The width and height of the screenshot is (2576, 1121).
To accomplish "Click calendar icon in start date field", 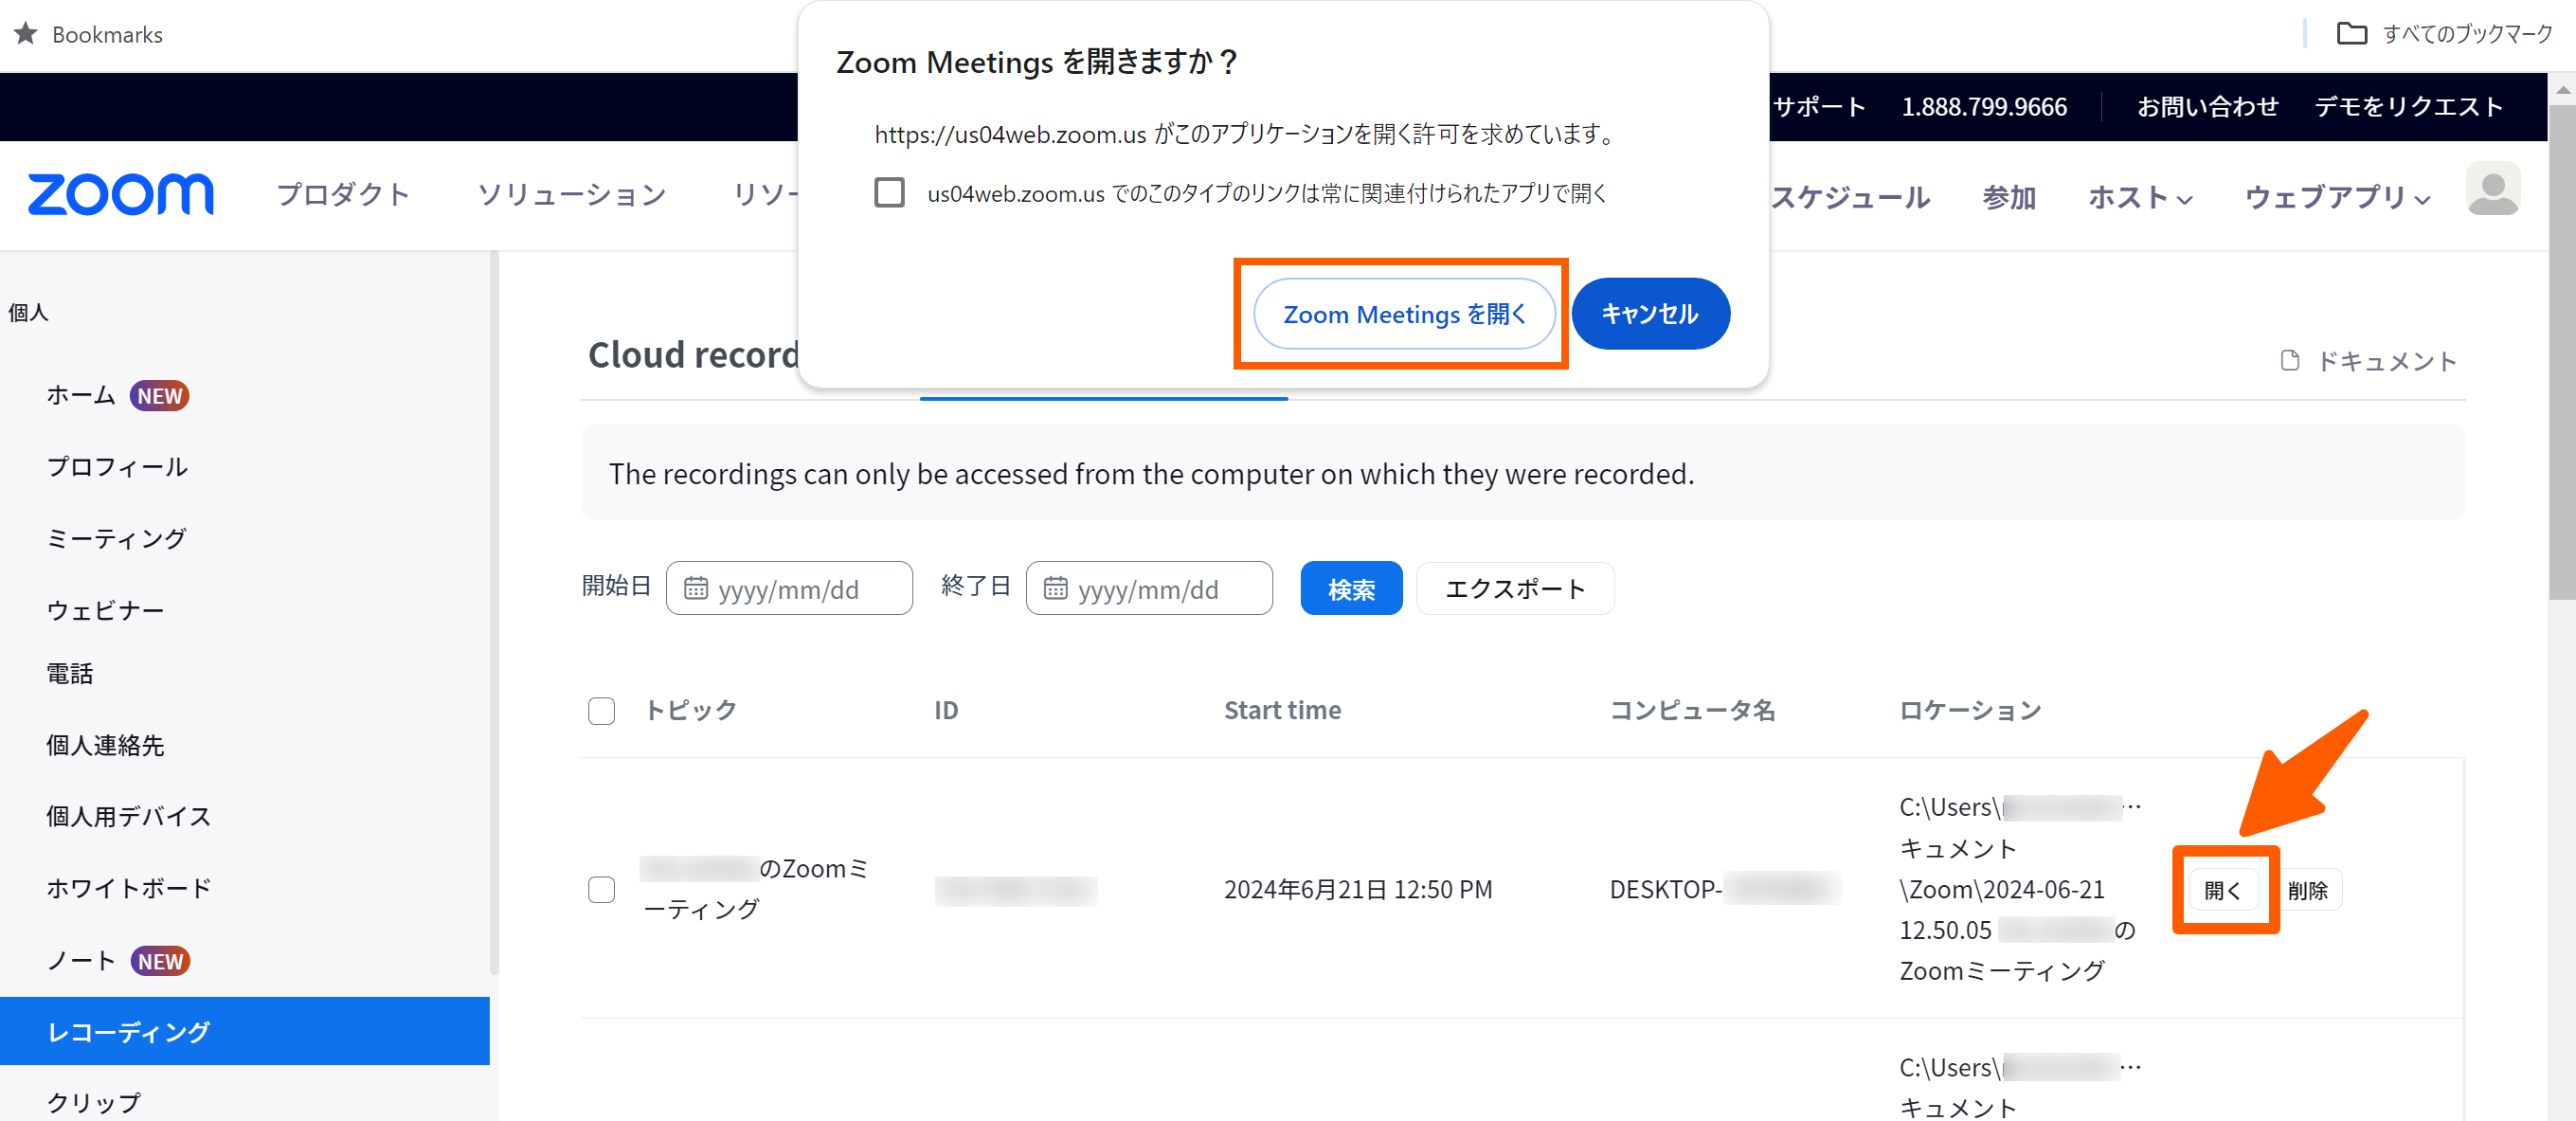I will 695,589.
